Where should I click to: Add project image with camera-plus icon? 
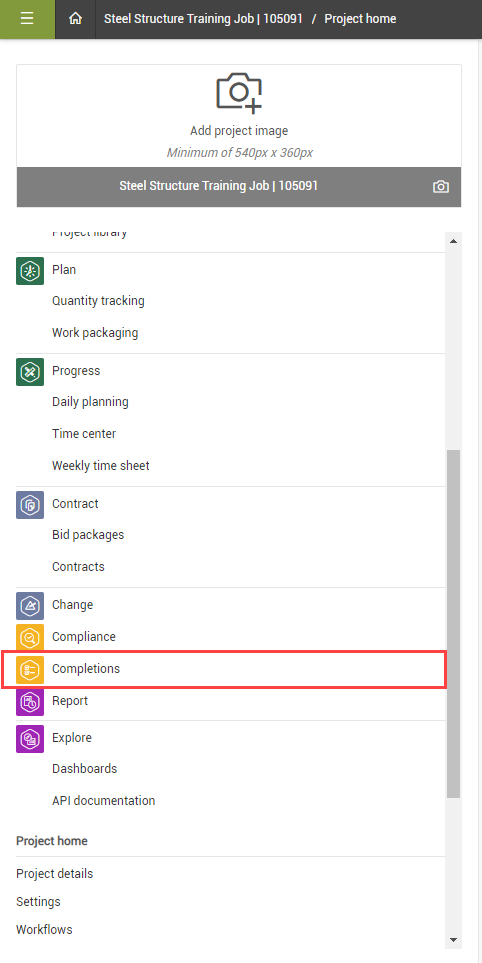click(239, 93)
